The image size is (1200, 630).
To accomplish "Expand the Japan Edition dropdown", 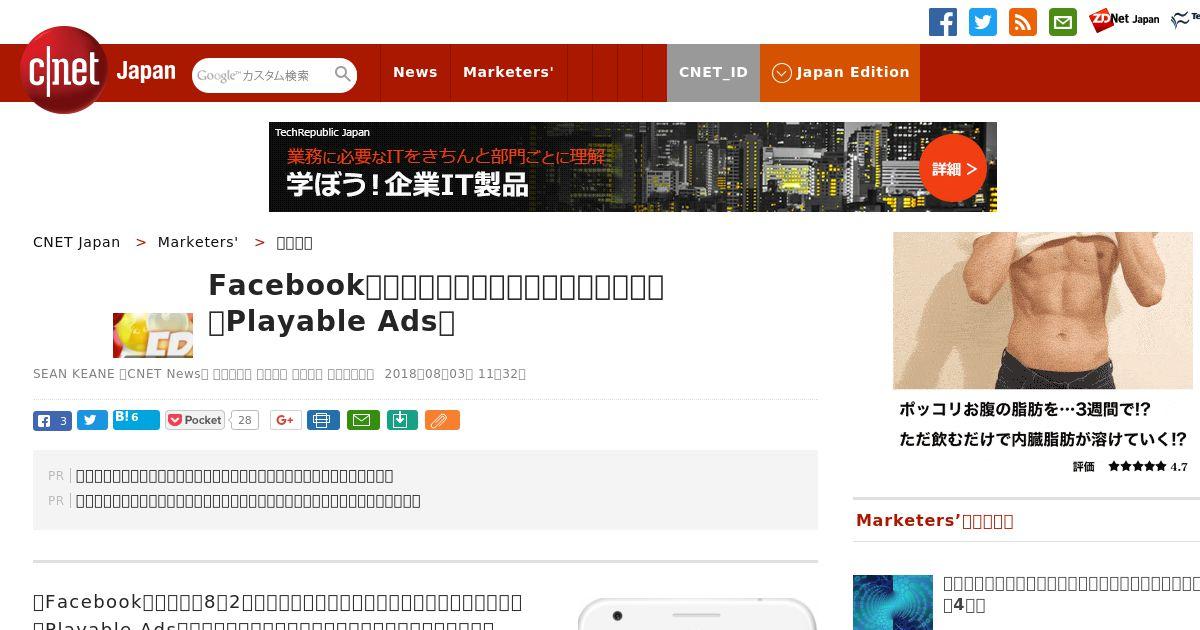I will point(840,72).
